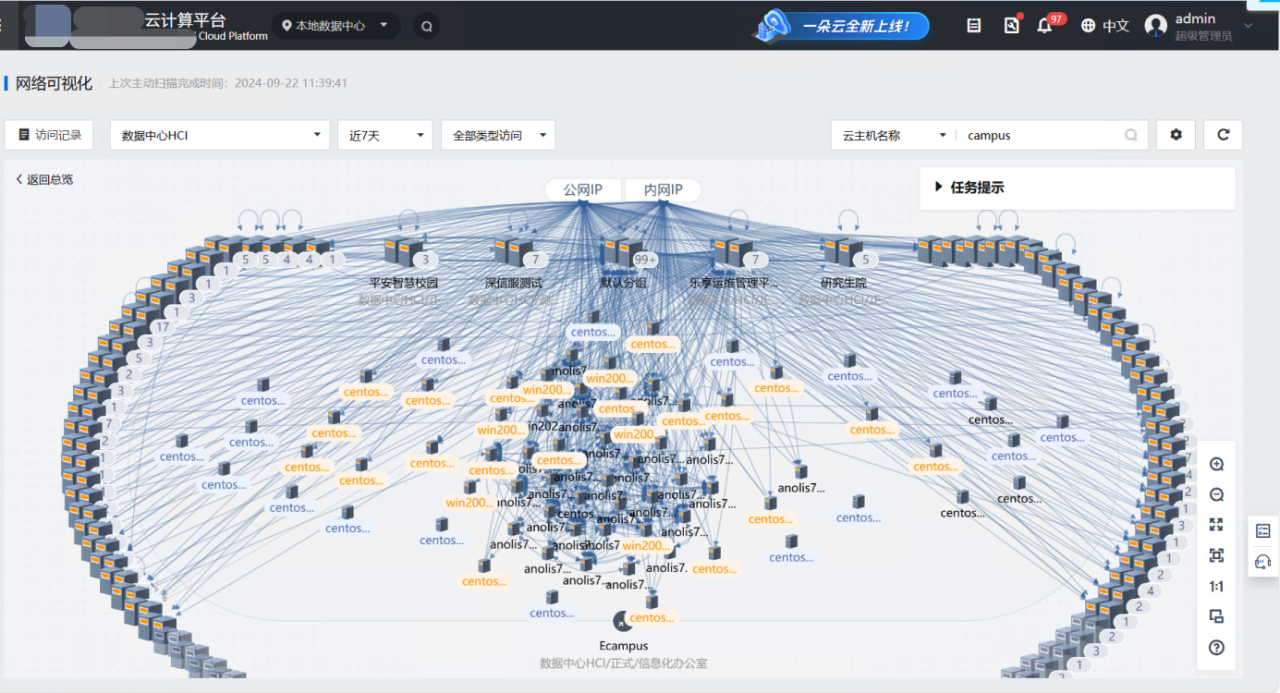Refresh the network topology view
The height and width of the screenshot is (693, 1280).
(1223, 135)
